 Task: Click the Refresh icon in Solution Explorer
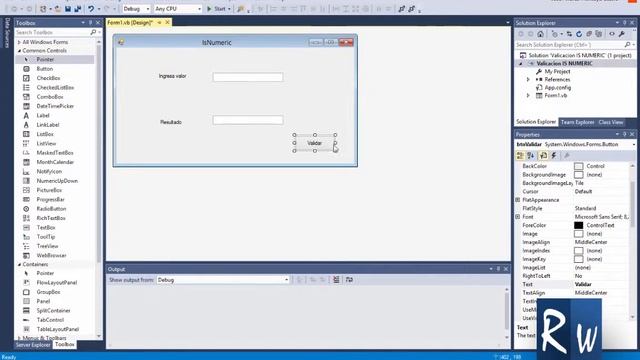[x=579, y=34]
